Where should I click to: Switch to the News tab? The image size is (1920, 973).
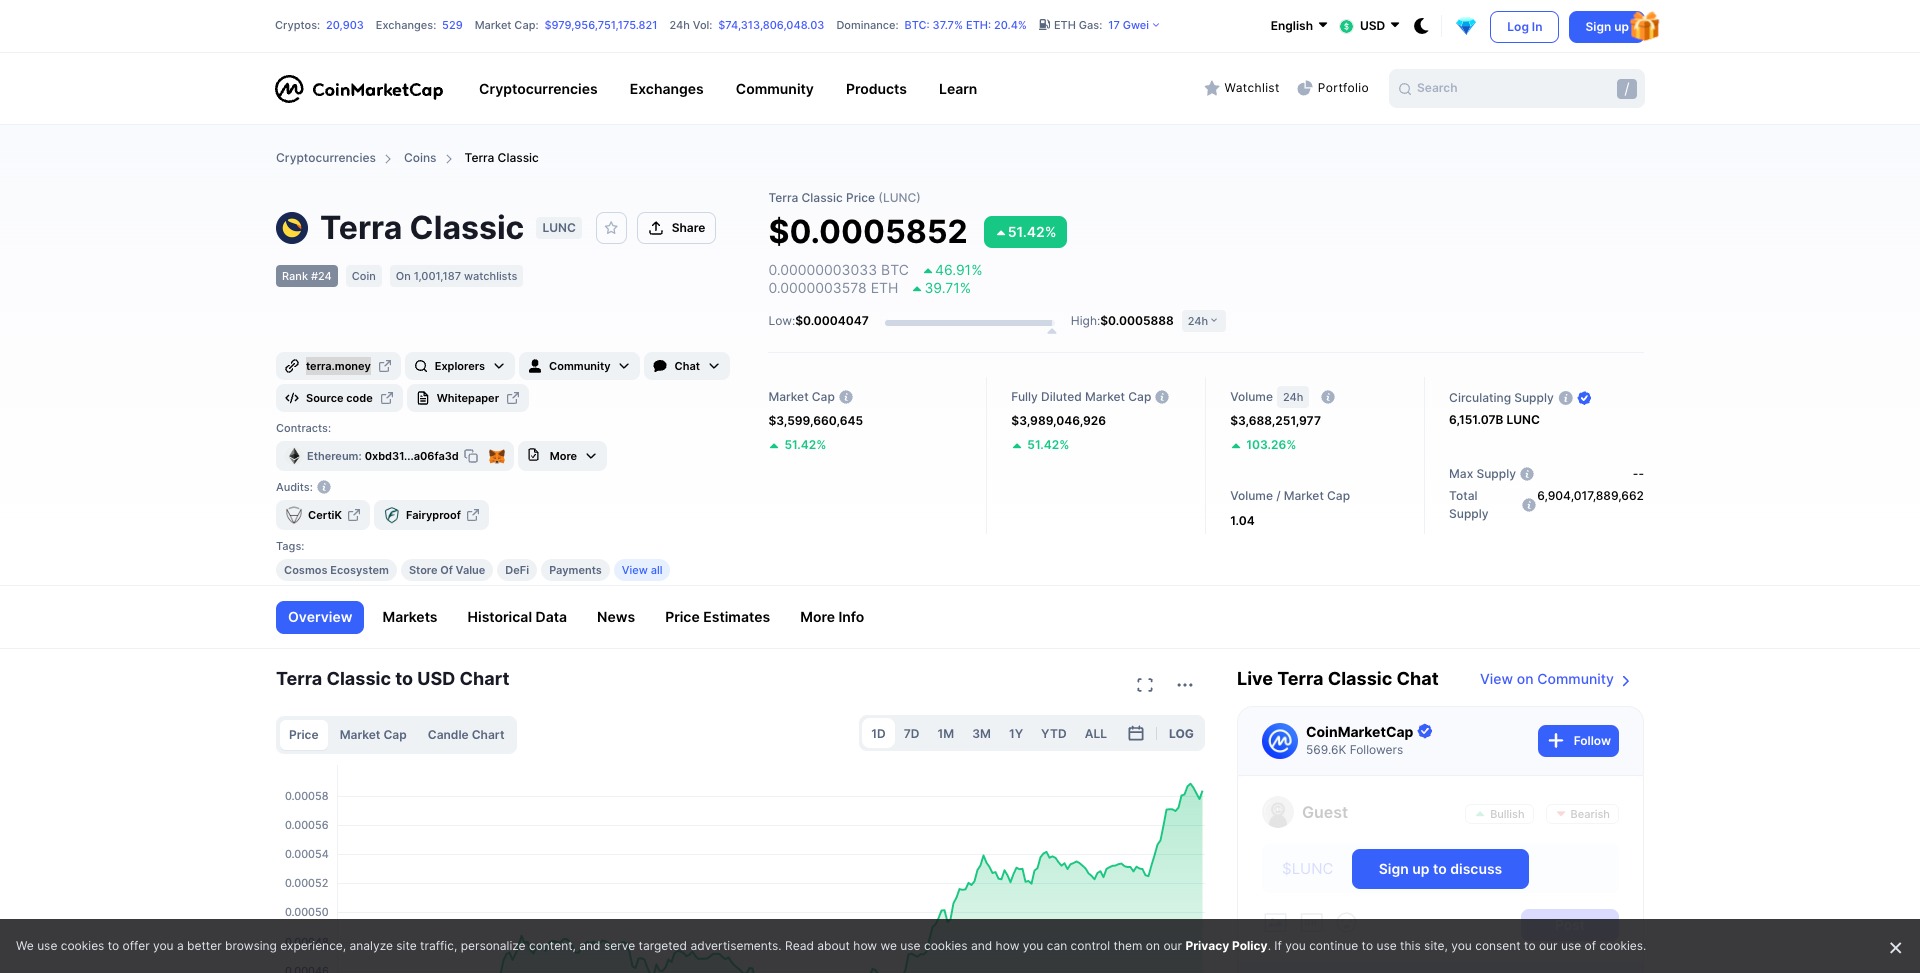(x=616, y=617)
